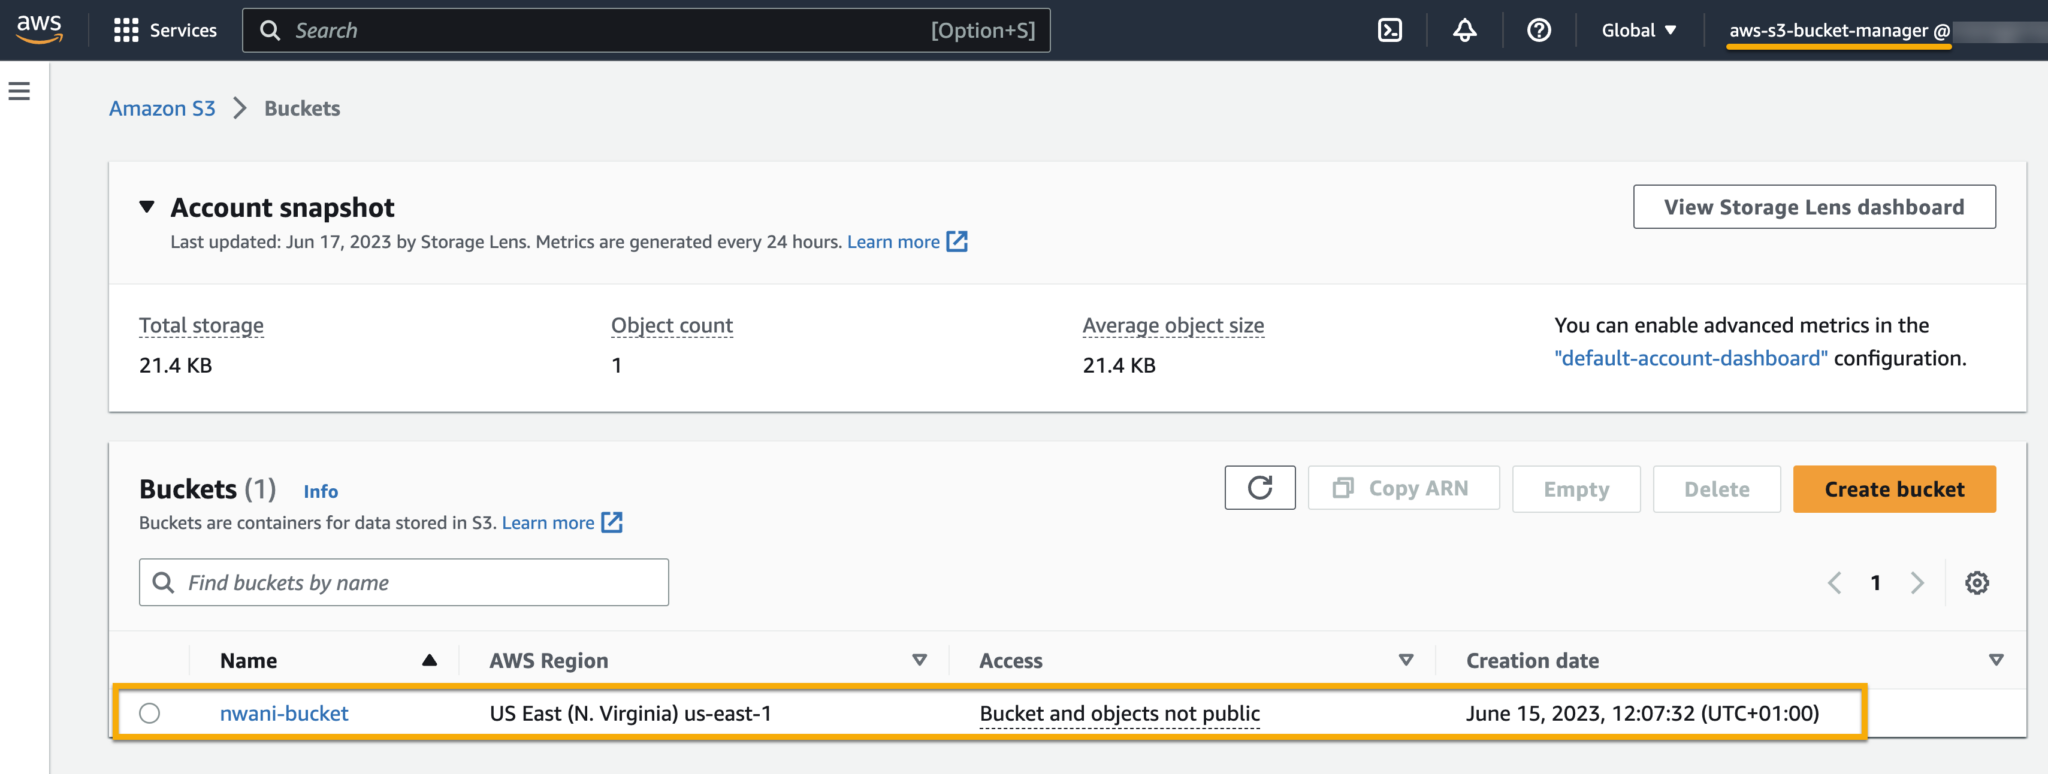Sort by AWS Region column arrow
The height and width of the screenshot is (774, 2048).
tap(919, 660)
